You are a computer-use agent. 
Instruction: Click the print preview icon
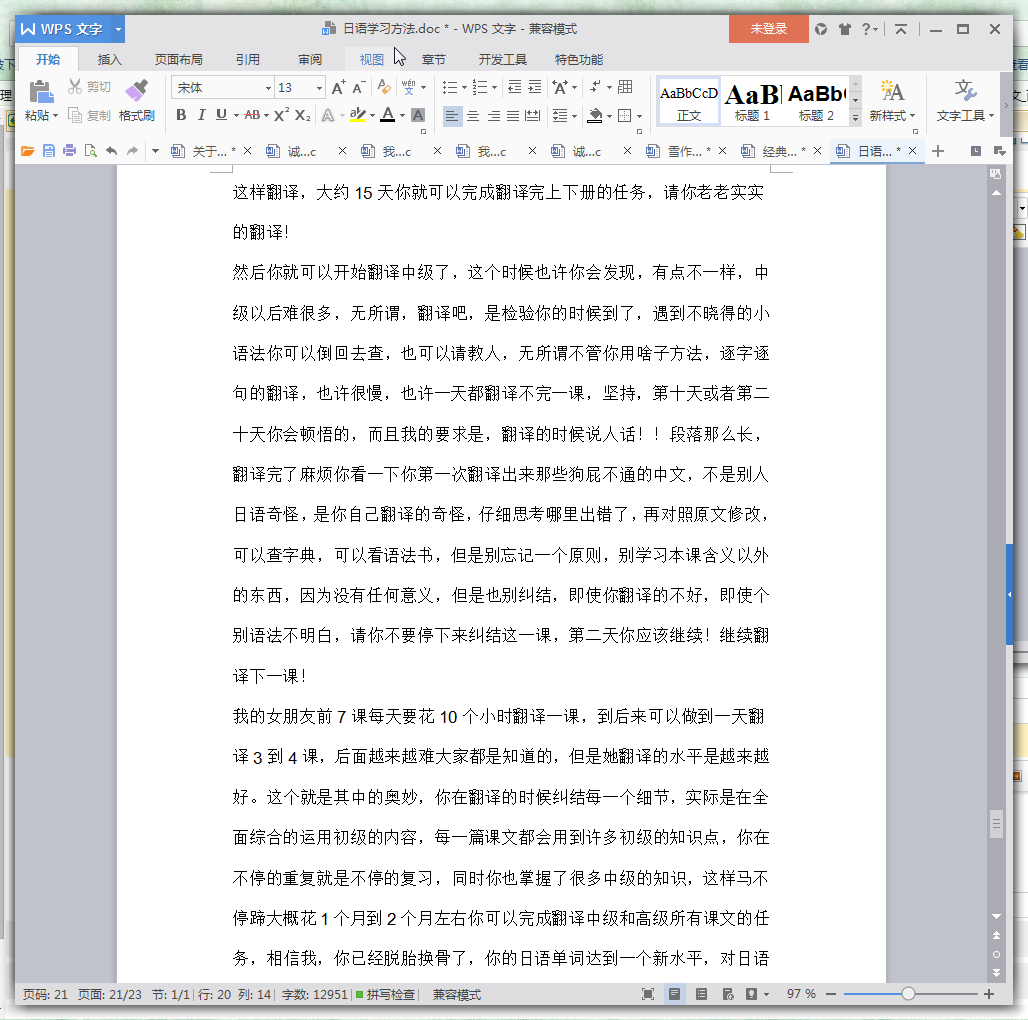tap(90, 151)
